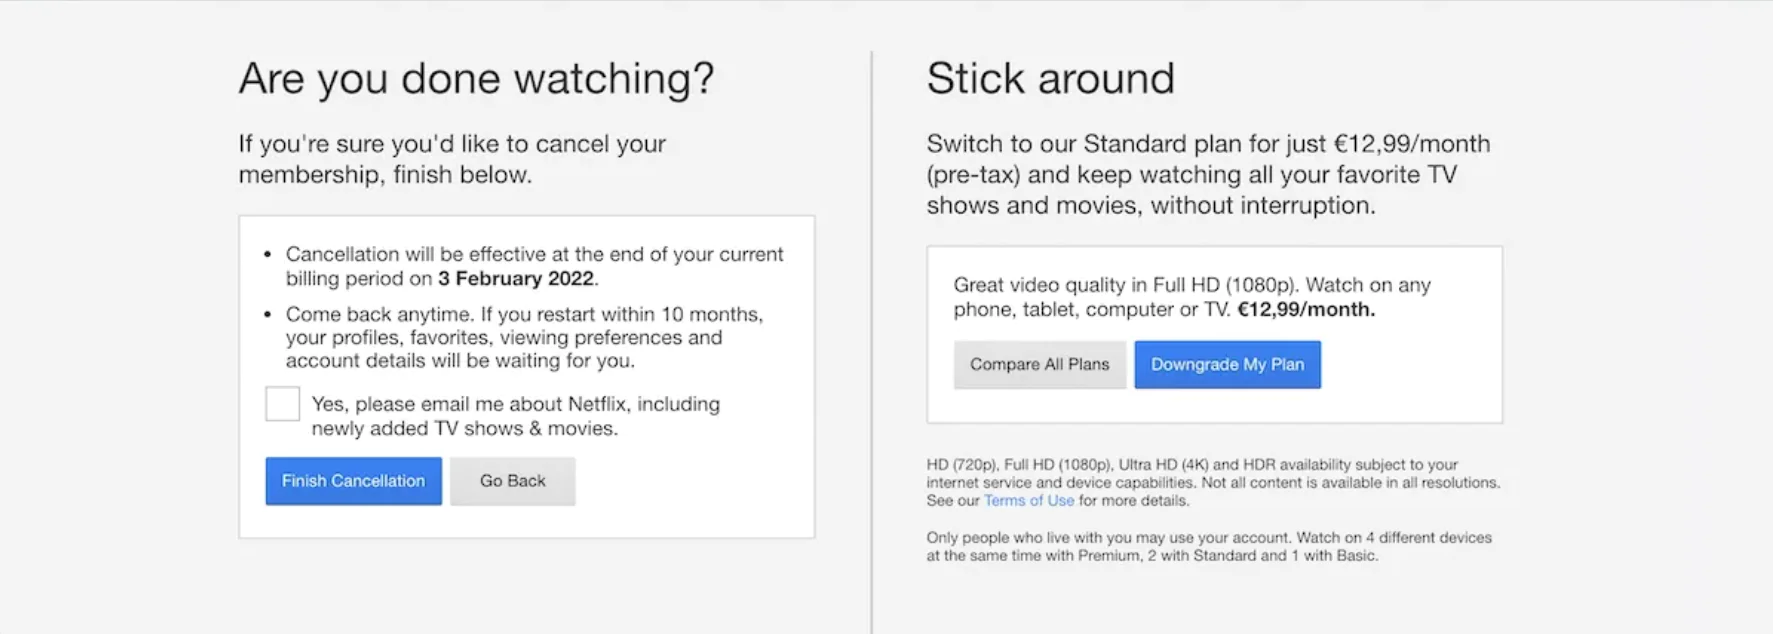This screenshot has height=634, width=1773.
Task: Click the Terms of Use hyperlink in fine print
Action: [x=1028, y=500]
